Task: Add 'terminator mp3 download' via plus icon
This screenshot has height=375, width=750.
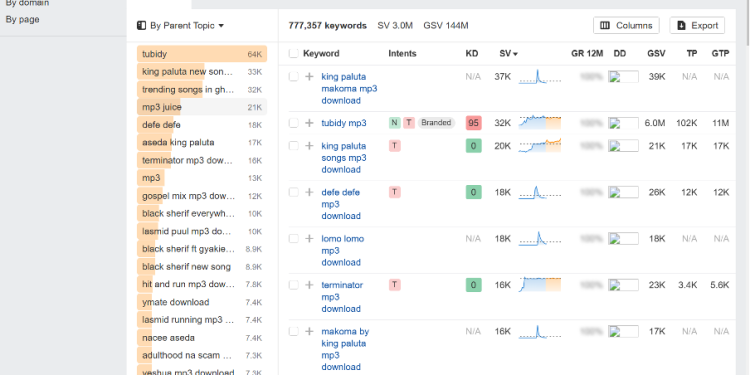Action: [x=309, y=285]
